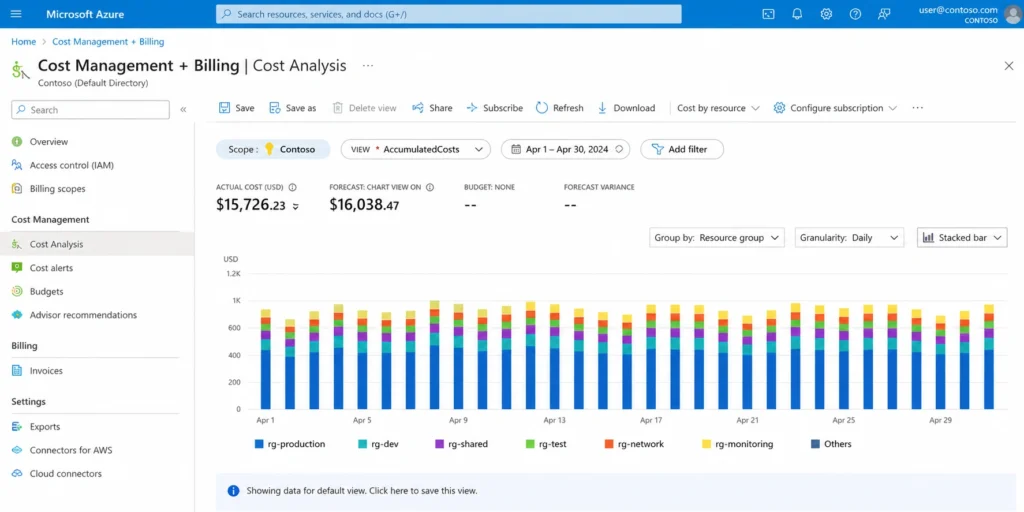
Task: Click the Add filter funnel icon
Action: coord(658,150)
